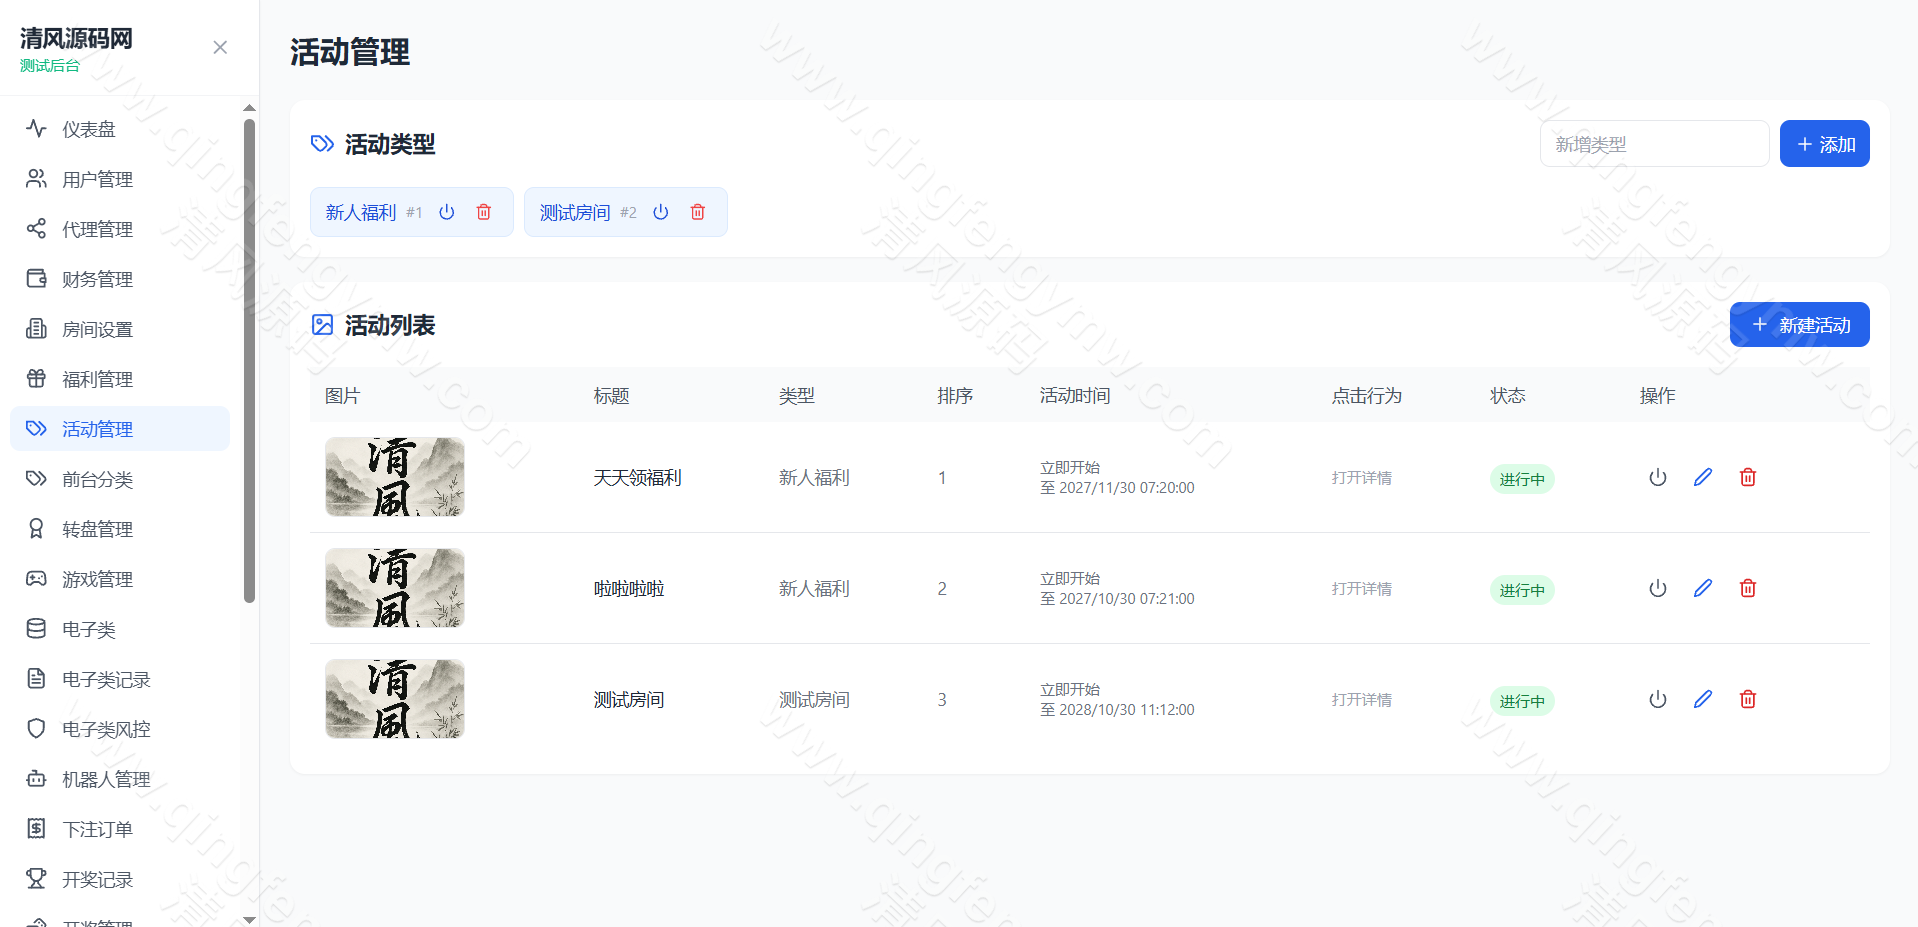
Task: Click the 活动时间 column header
Action: [1075, 395]
